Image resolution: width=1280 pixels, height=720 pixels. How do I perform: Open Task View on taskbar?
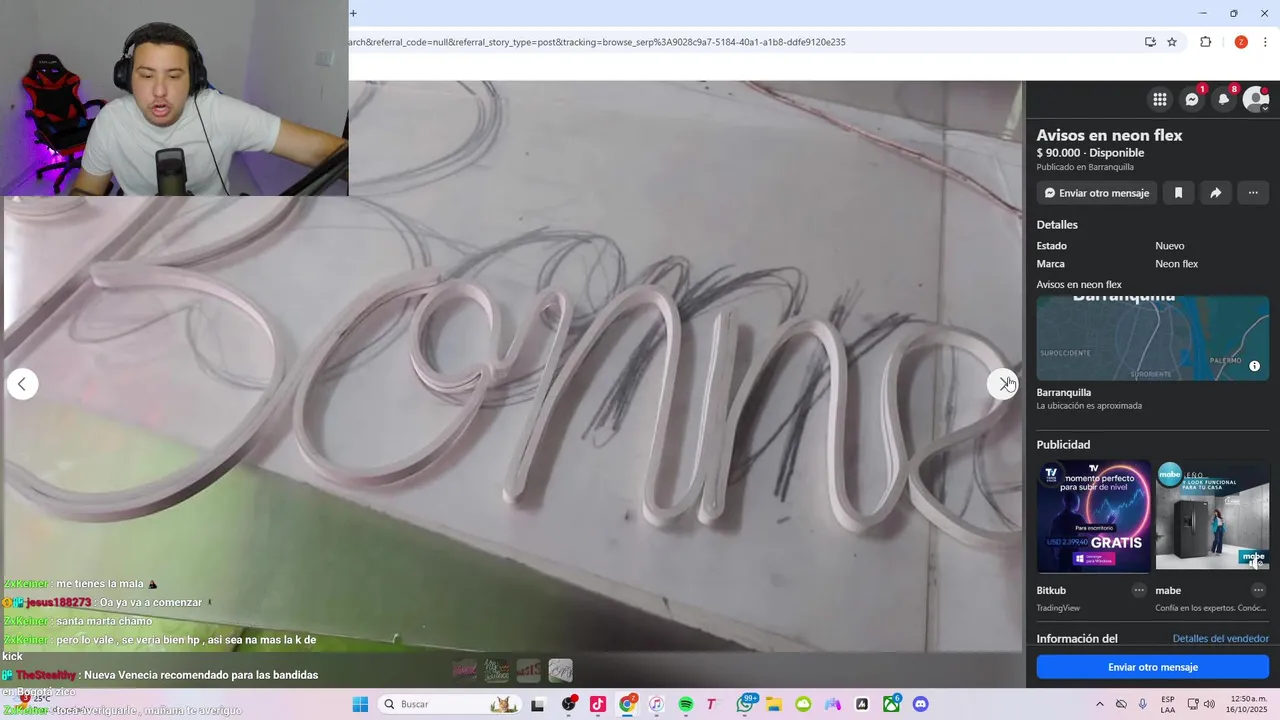click(x=537, y=704)
